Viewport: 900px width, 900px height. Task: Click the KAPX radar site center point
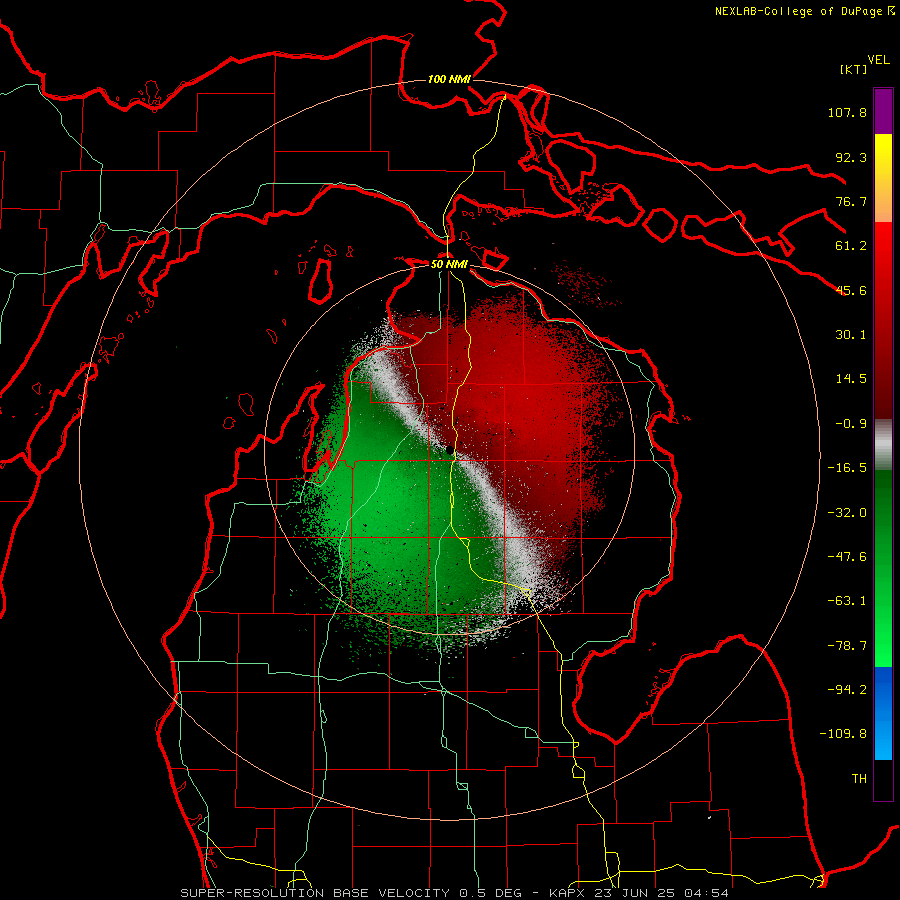(x=450, y=450)
